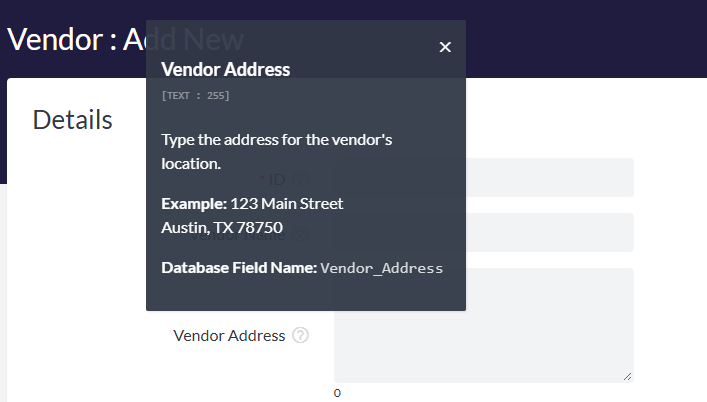This screenshot has height=402, width=707.
Task: Close the Vendor Address help popup
Action: pos(445,47)
